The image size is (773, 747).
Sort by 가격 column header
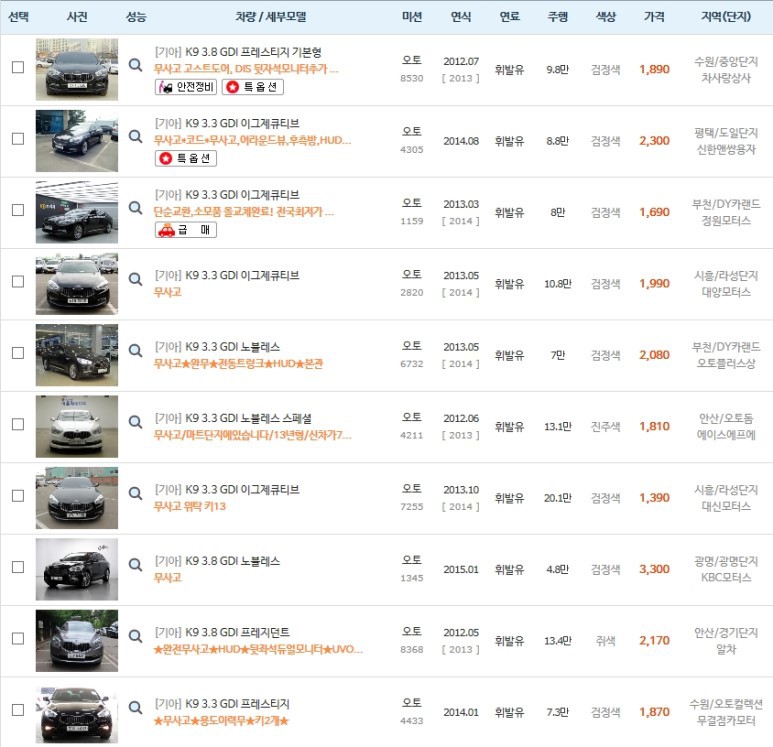tap(654, 17)
